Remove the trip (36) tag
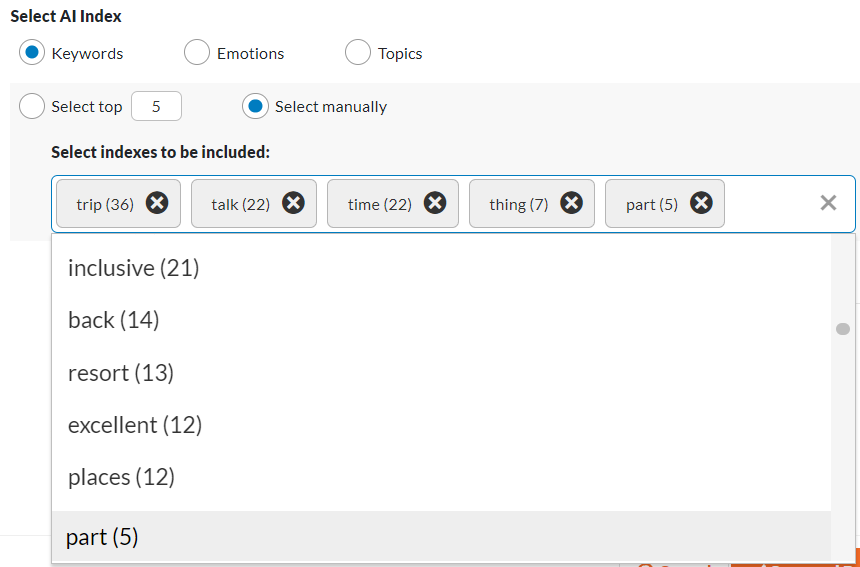 point(157,203)
